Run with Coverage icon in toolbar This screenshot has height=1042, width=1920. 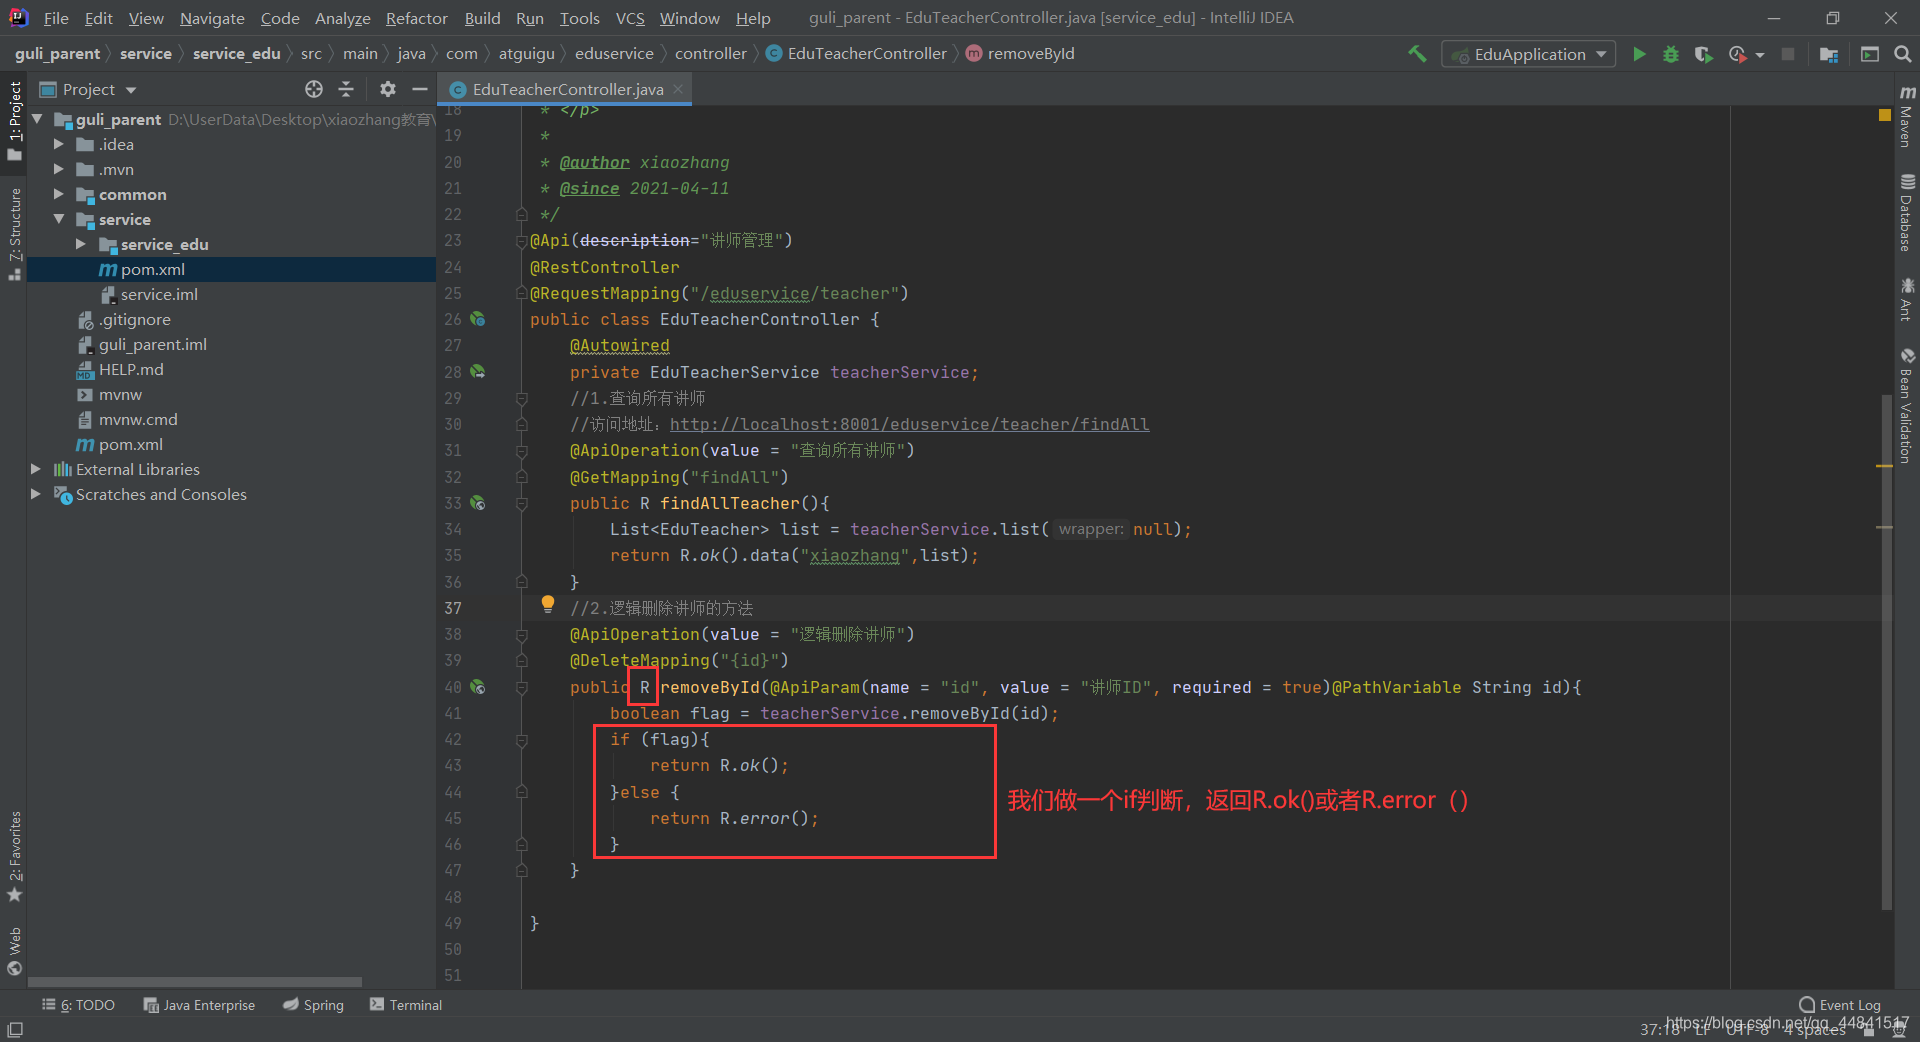coord(1704,54)
